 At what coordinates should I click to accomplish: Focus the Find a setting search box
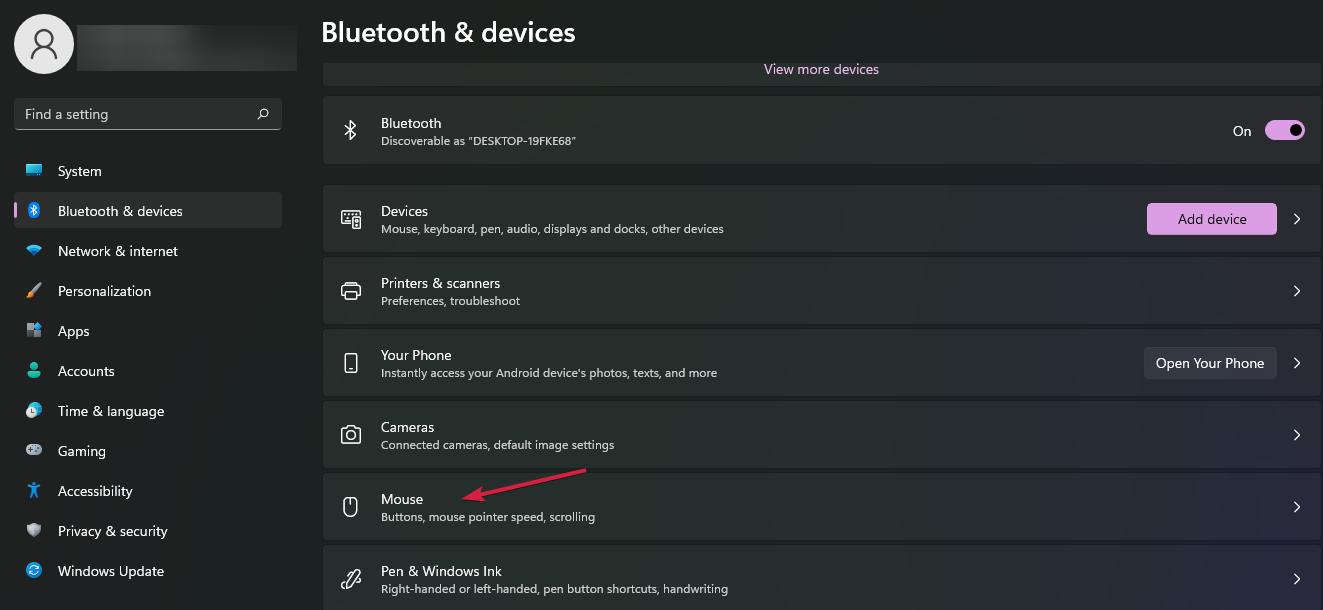(x=135, y=114)
